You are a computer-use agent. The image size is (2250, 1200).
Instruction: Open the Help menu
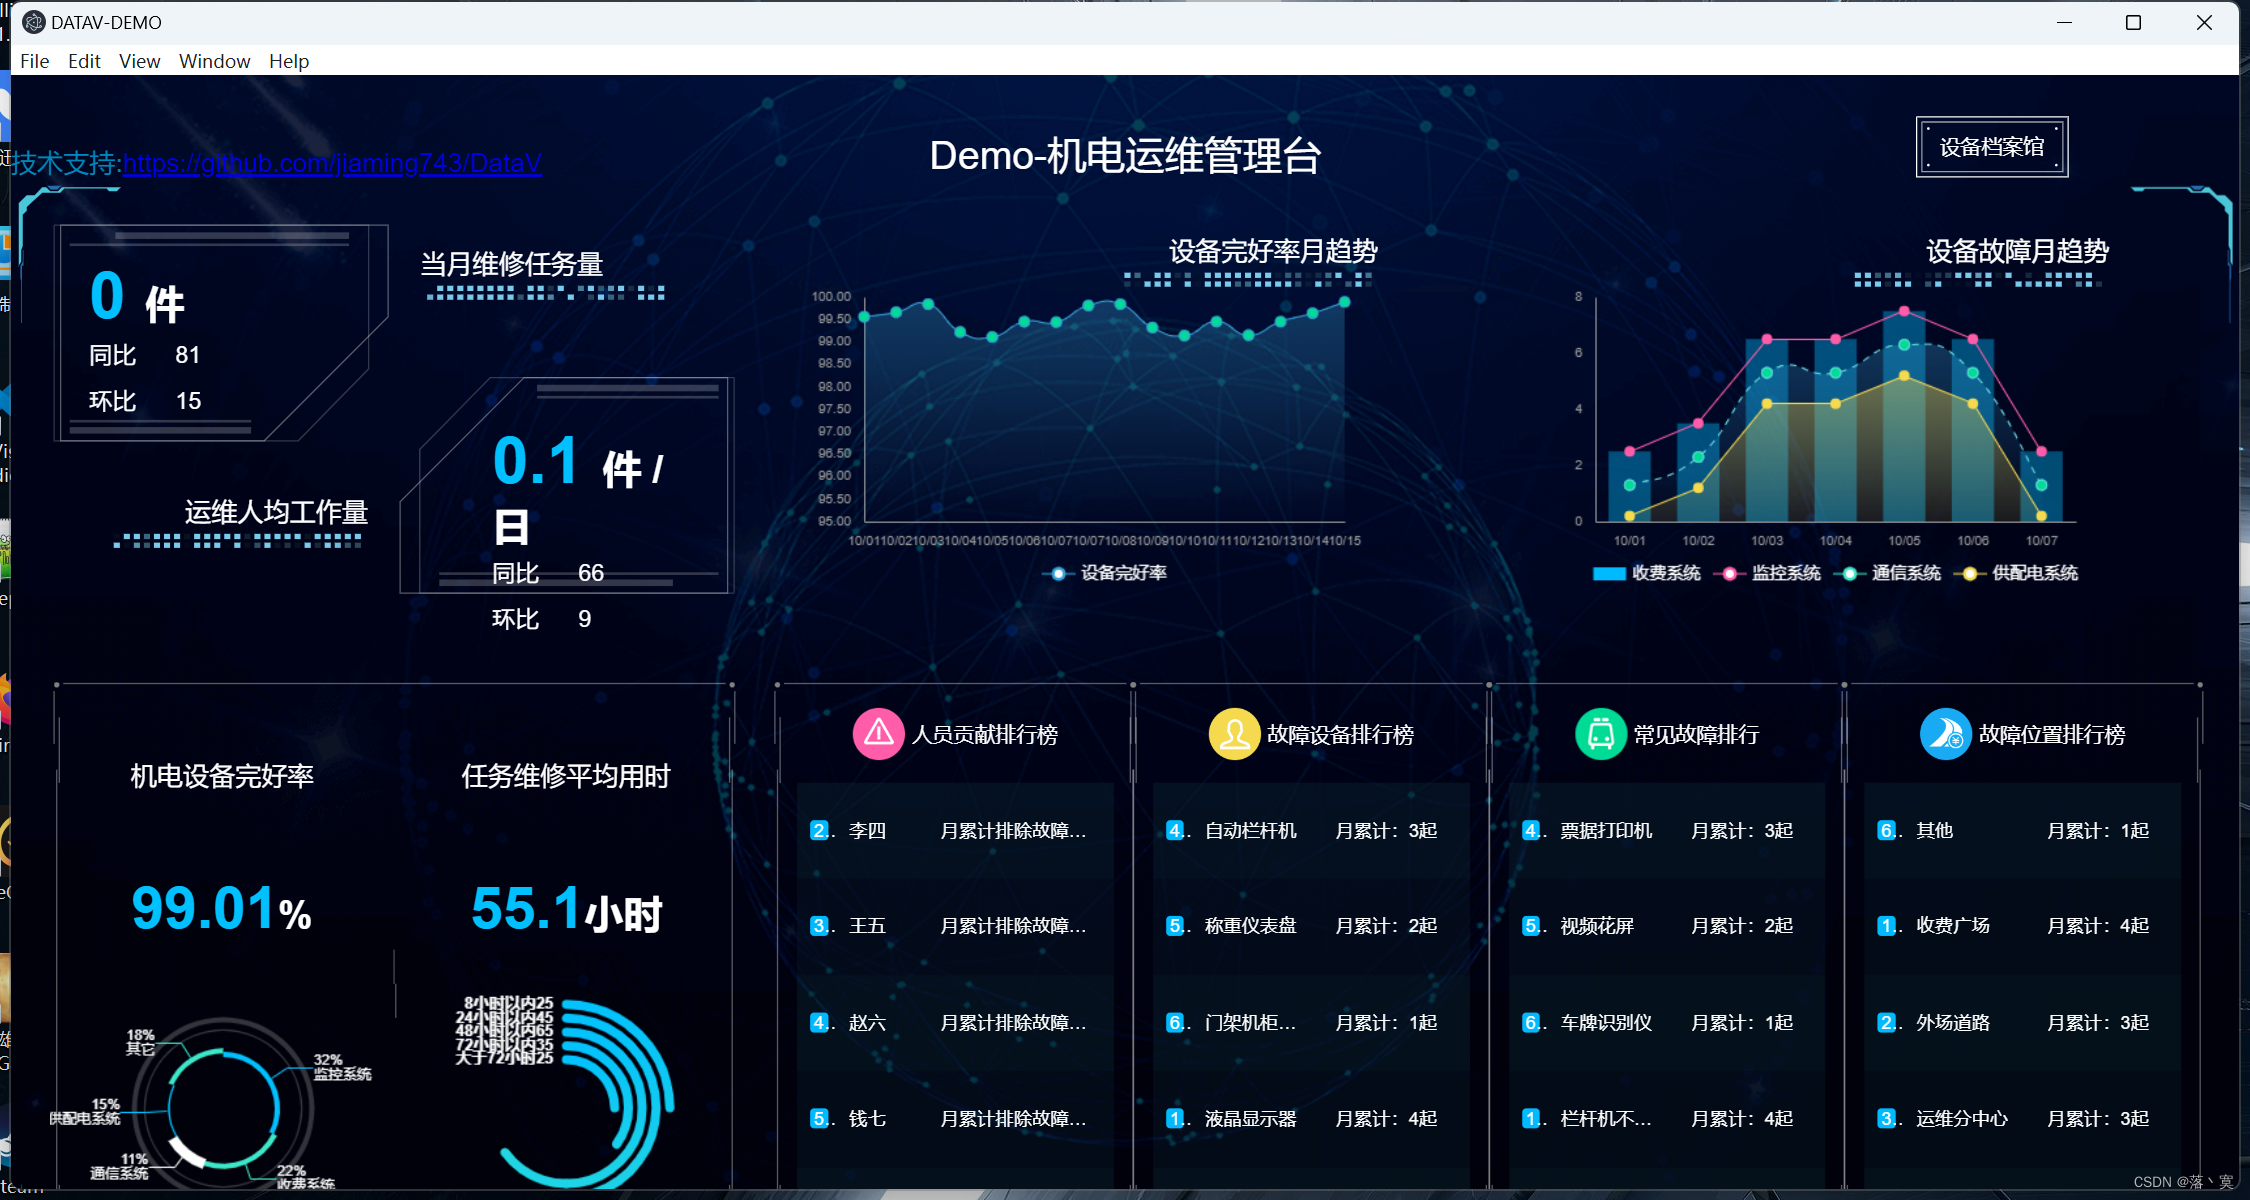pos(289,61)
